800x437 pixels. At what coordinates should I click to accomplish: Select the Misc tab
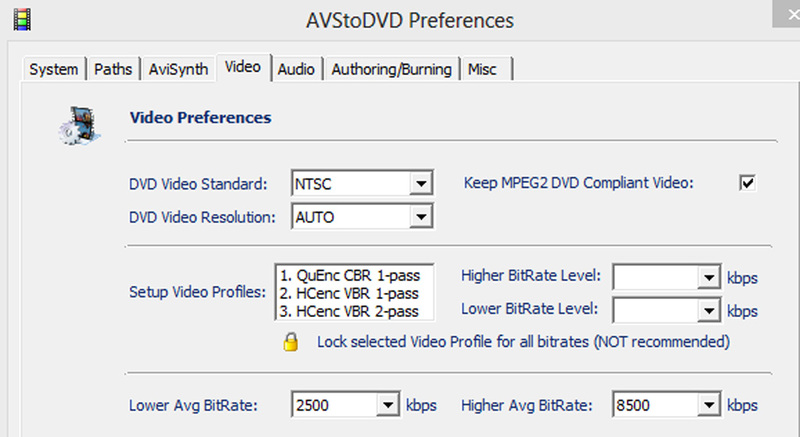[x=486, y=69]
